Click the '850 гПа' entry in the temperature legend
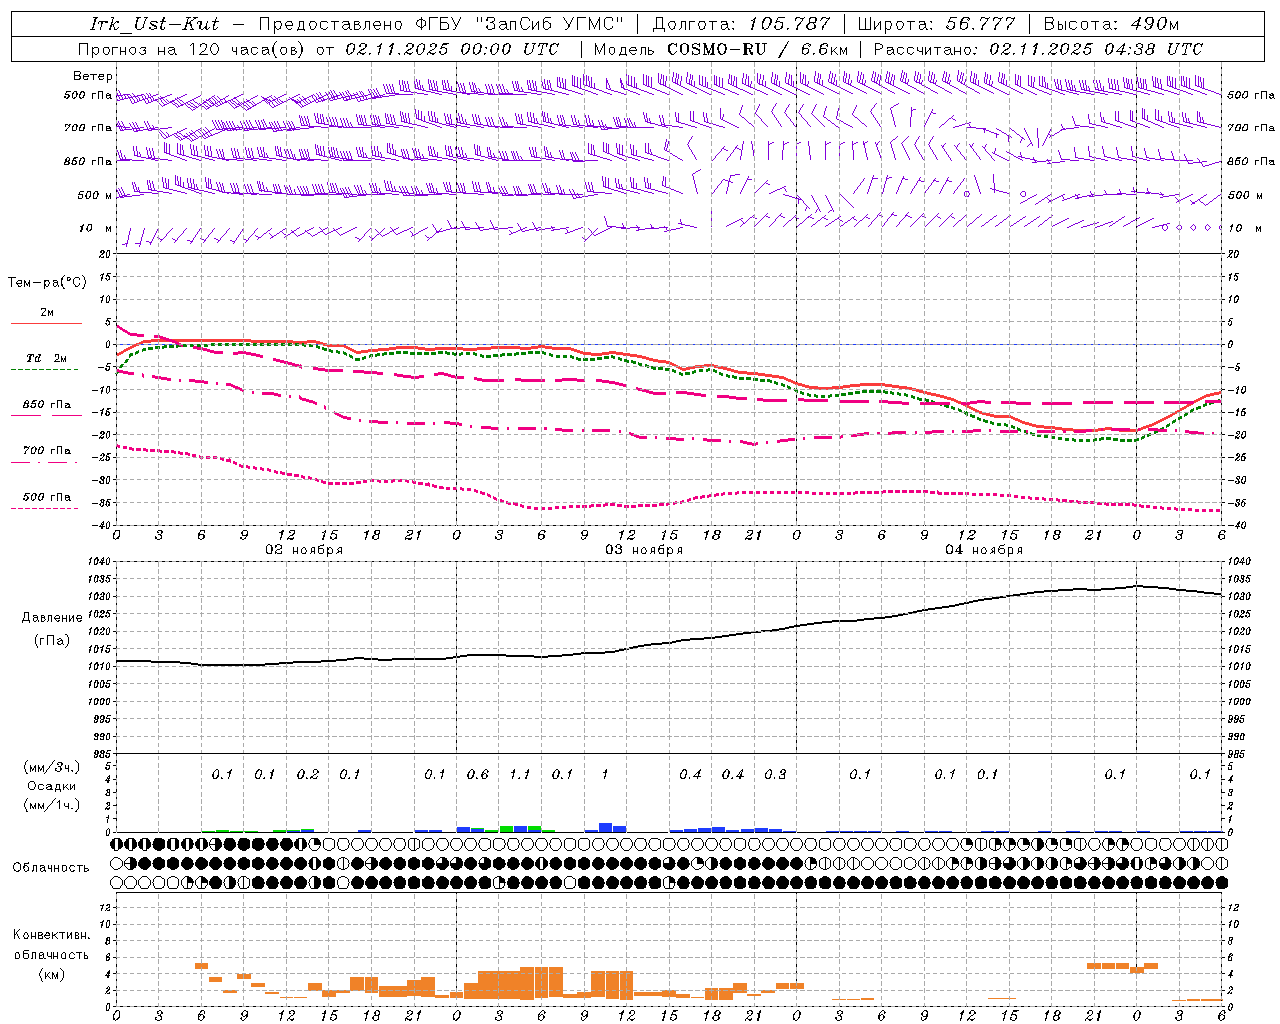 (47, 405)
